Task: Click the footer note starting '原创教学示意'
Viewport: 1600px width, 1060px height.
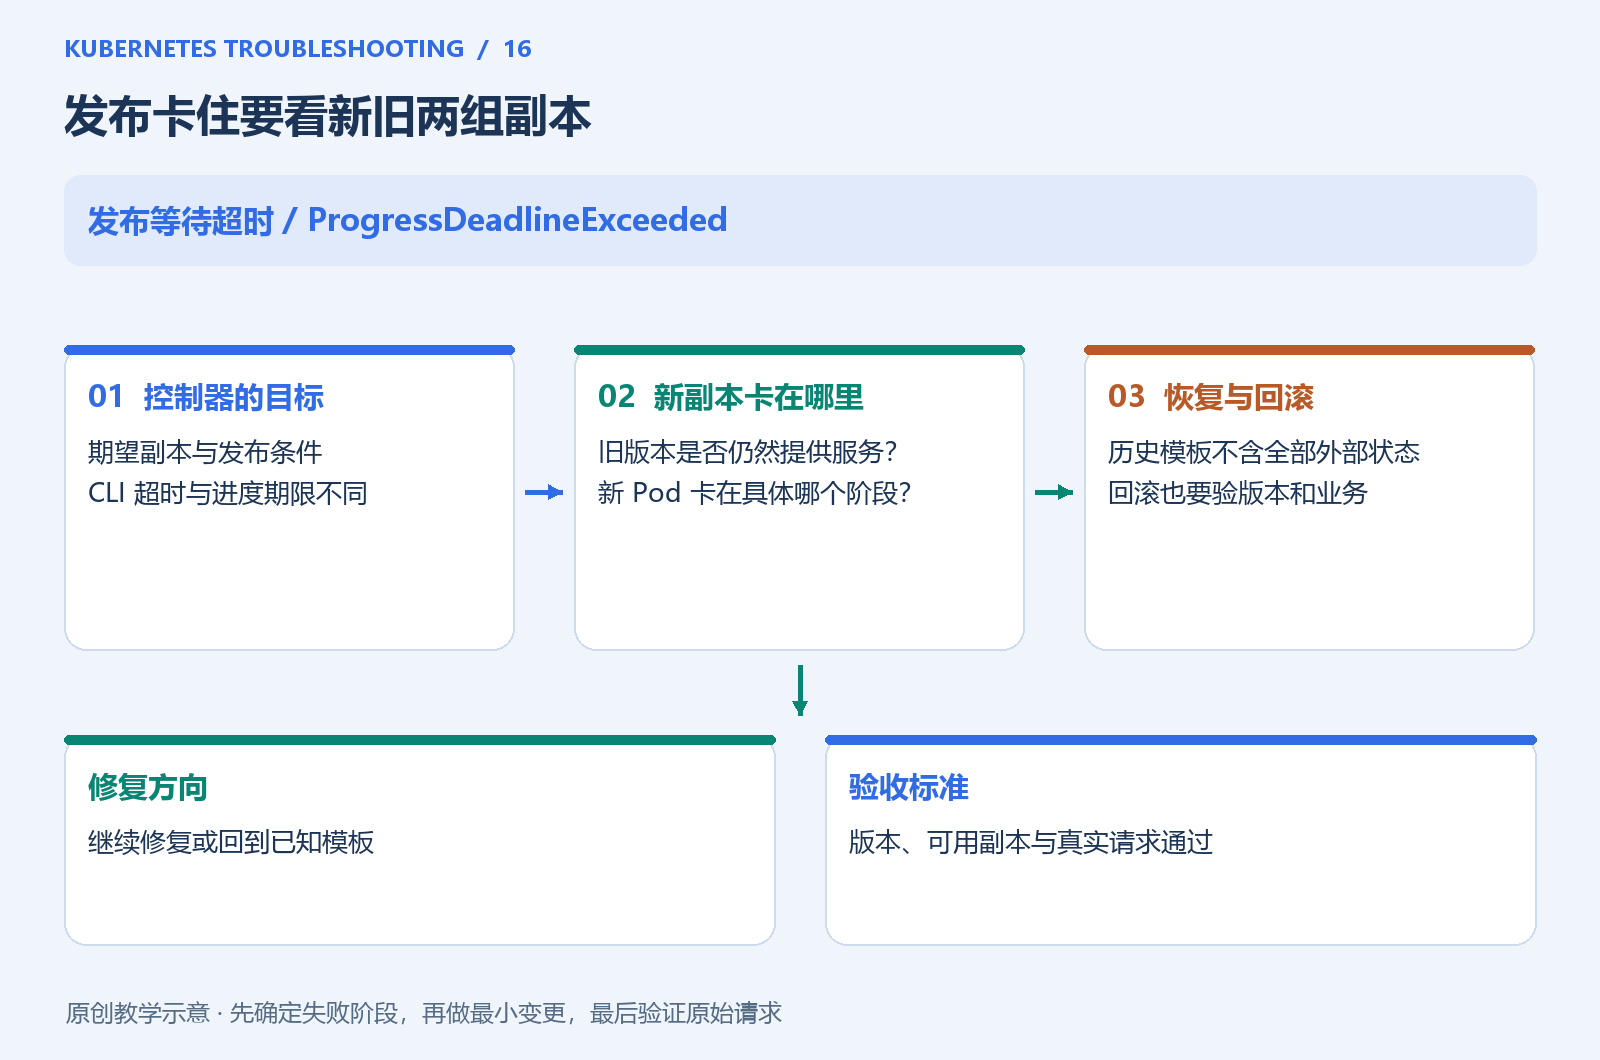Action: (x=424, y=1013)
